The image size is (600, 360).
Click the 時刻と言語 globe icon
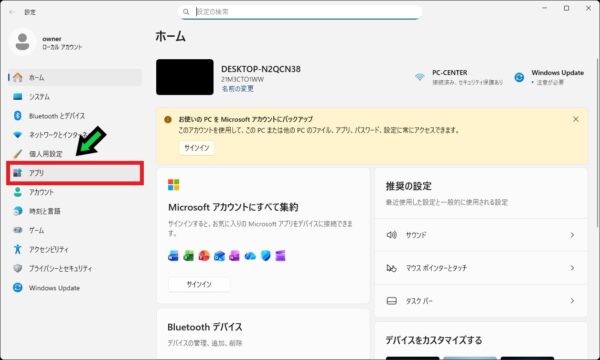click(18, 211)
